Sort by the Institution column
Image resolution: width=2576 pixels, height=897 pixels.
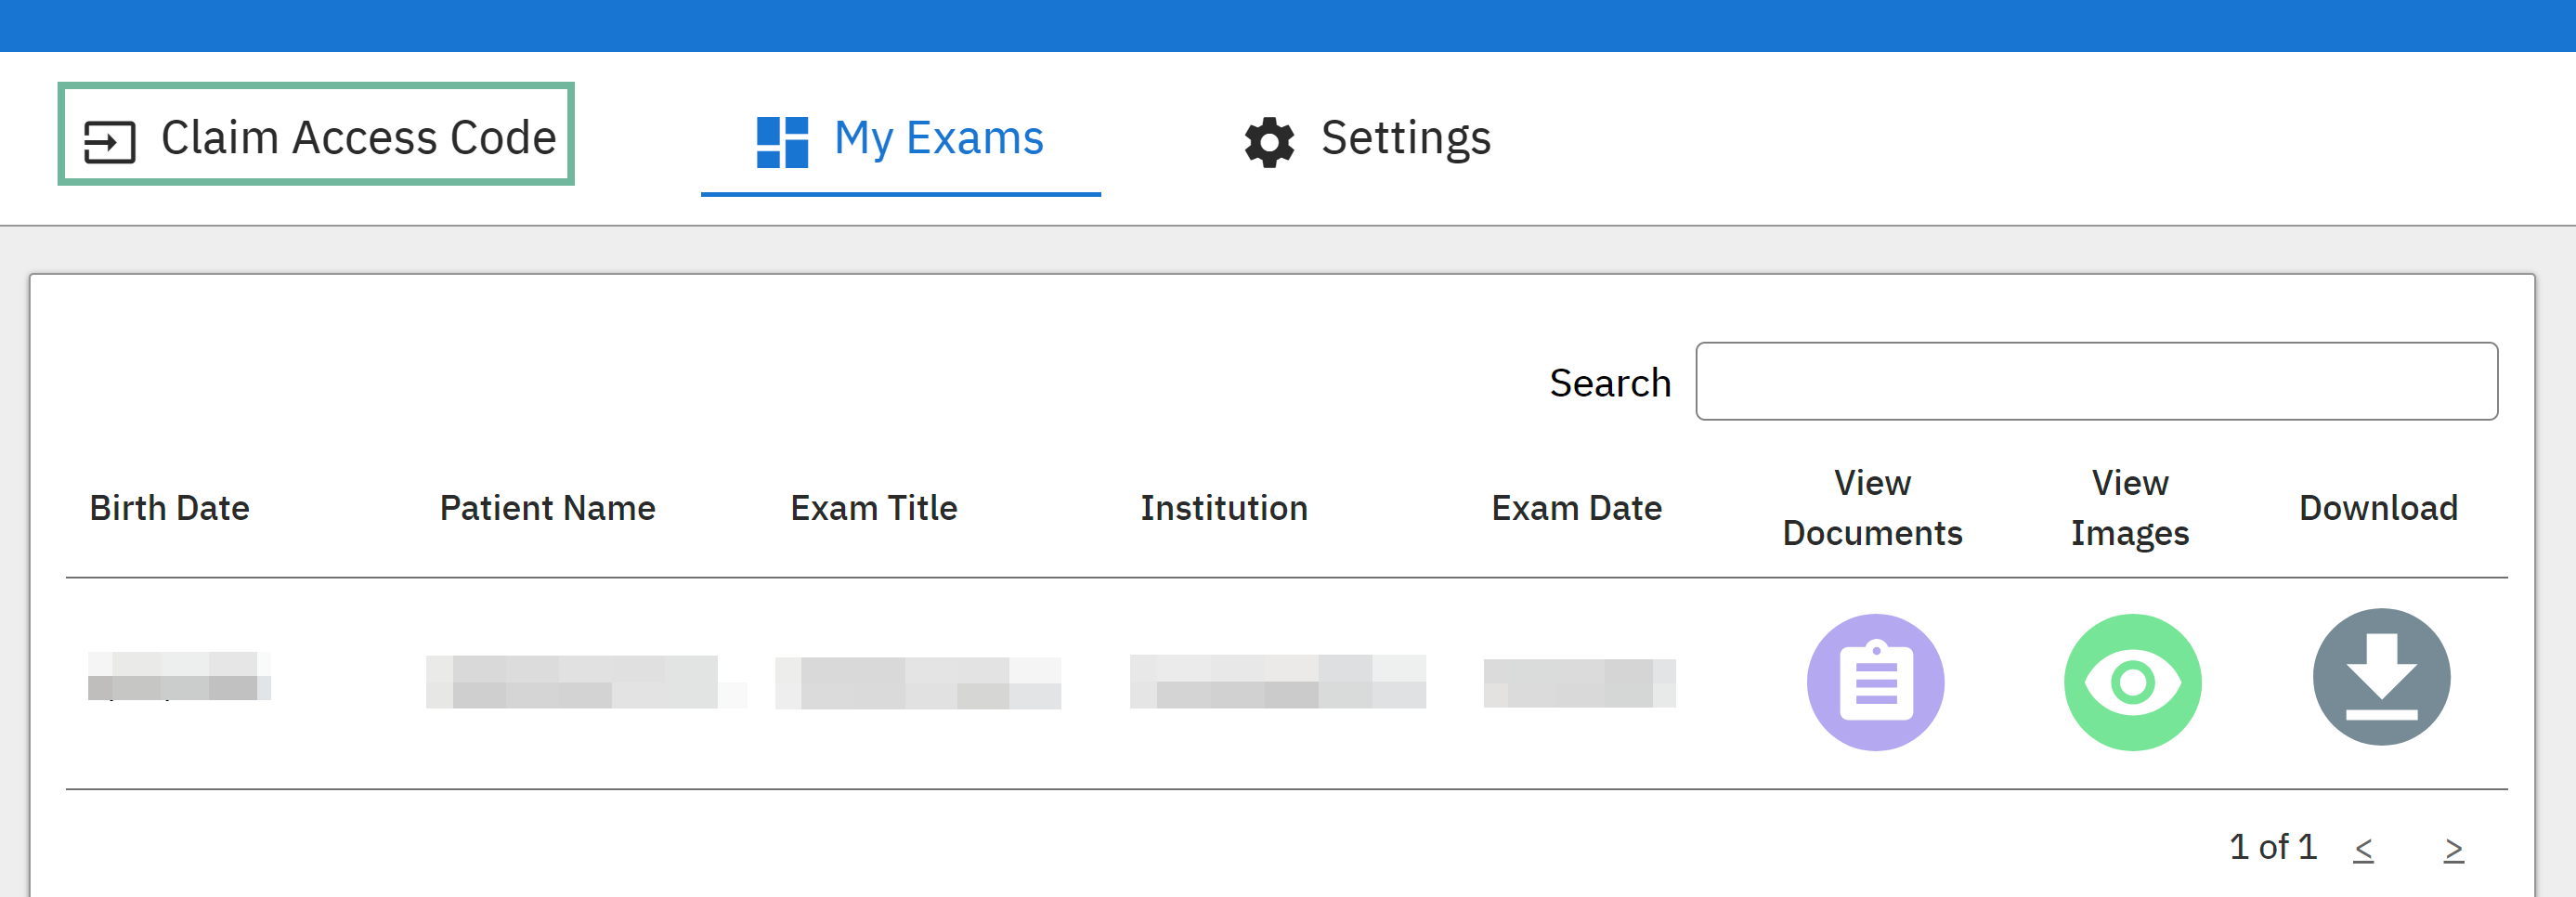click(x=1223, y=508)
